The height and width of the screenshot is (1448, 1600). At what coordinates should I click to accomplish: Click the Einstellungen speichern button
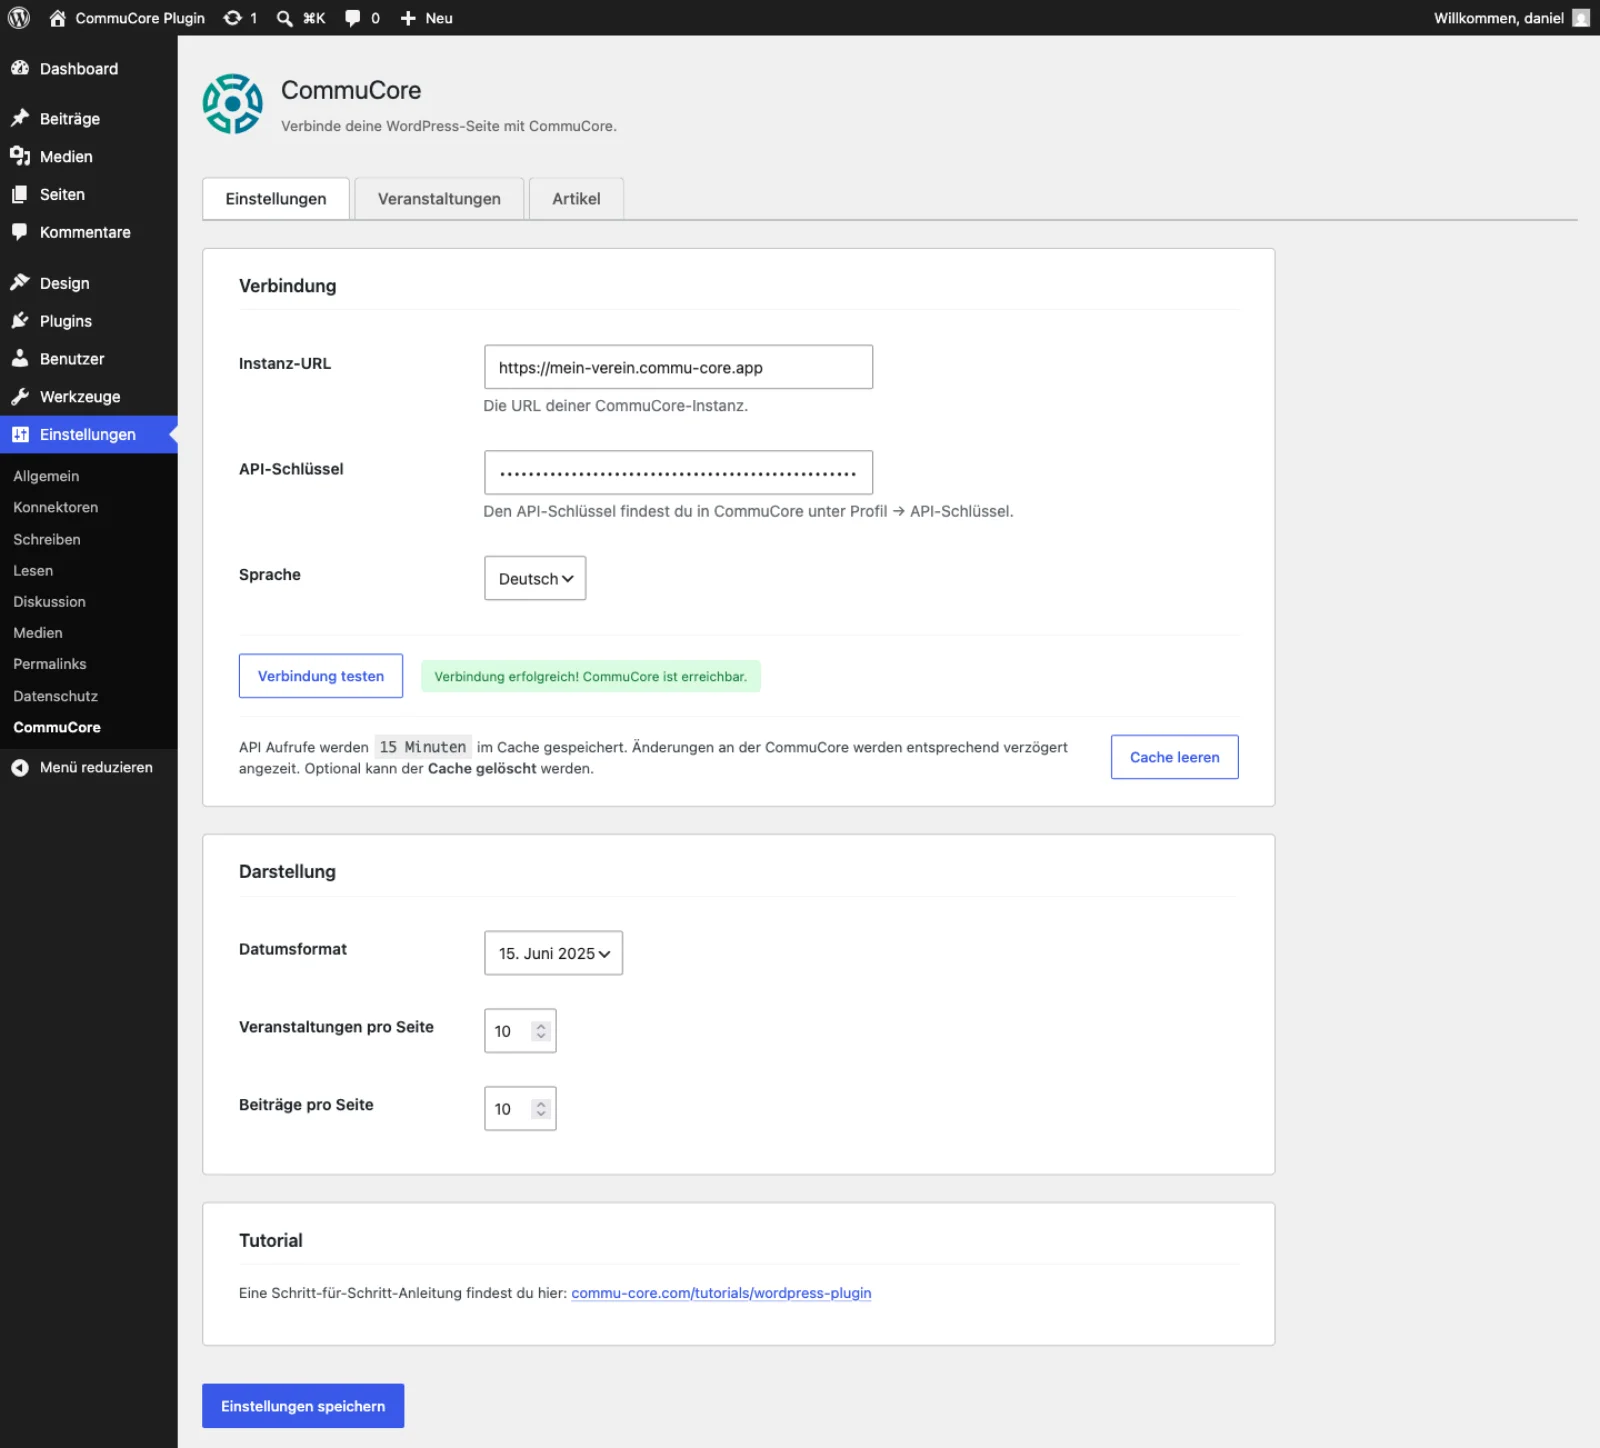pos(303,1406)
